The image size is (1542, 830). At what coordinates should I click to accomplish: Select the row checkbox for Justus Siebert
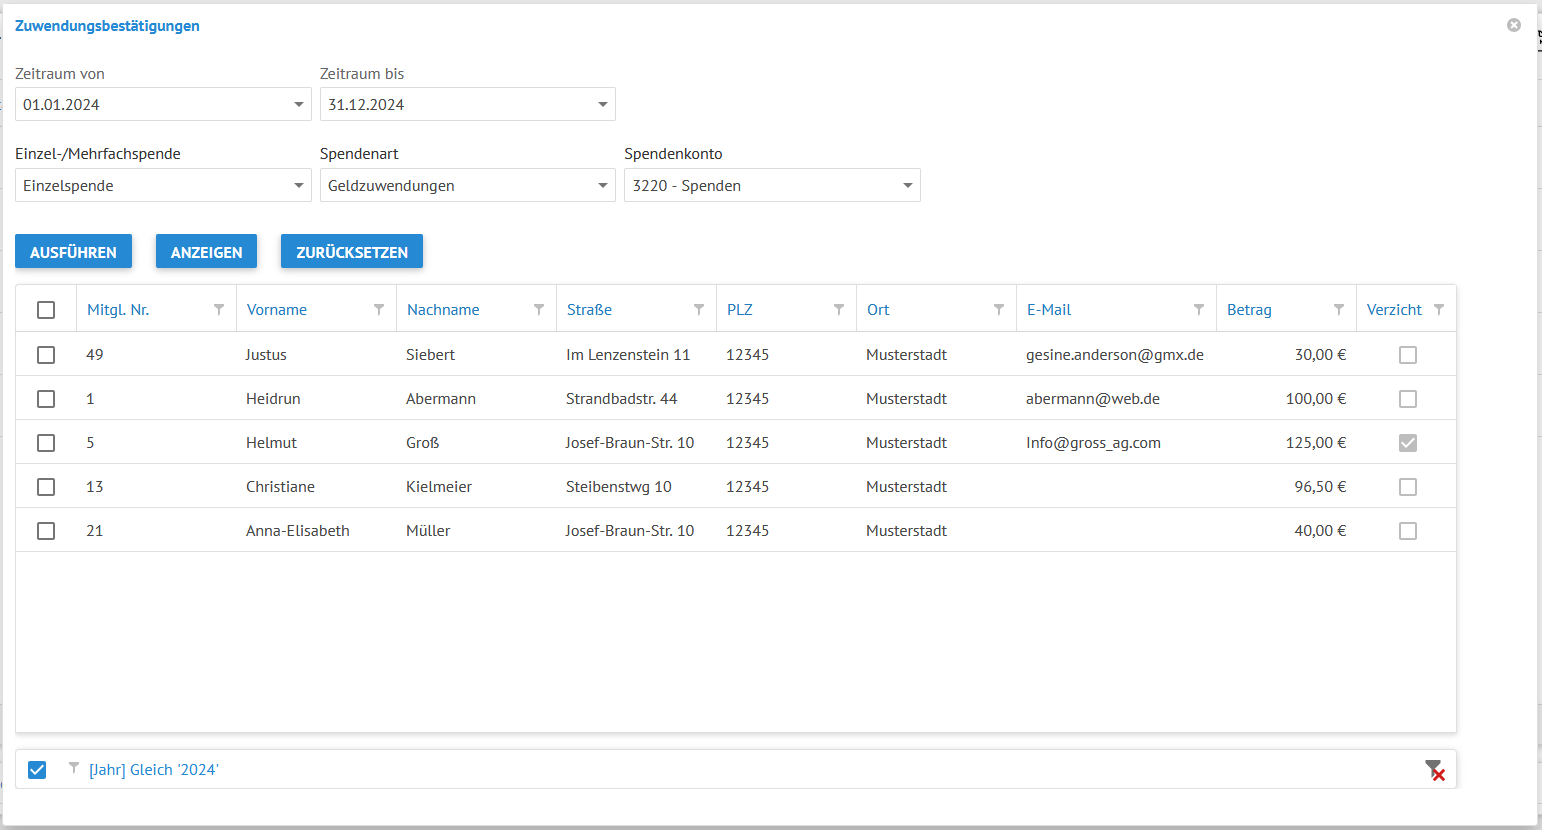pos(46,355)
